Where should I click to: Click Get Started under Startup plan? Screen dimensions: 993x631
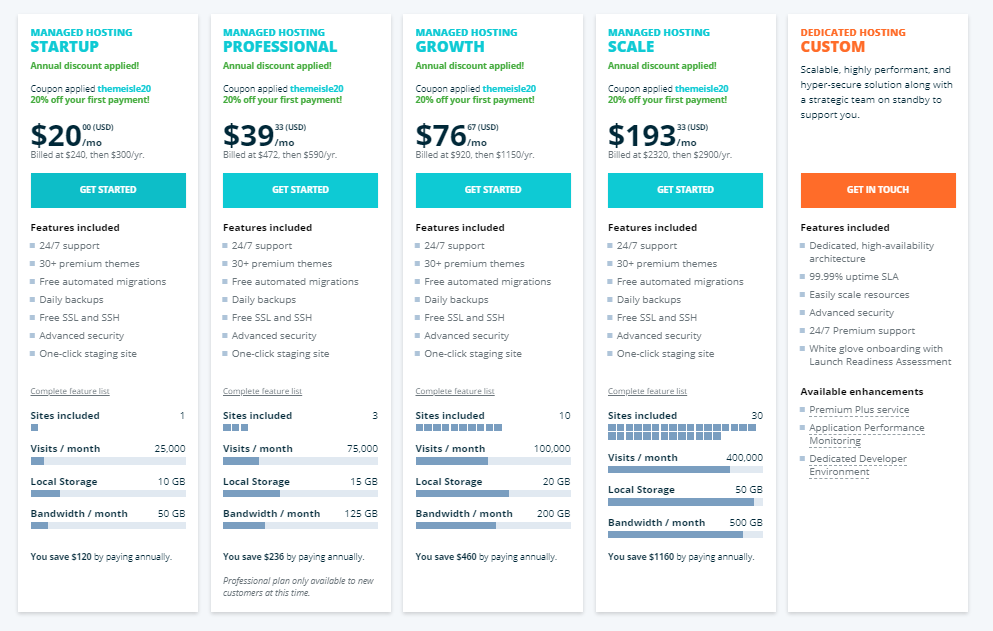pyautogui.click(x=108, y=190)
